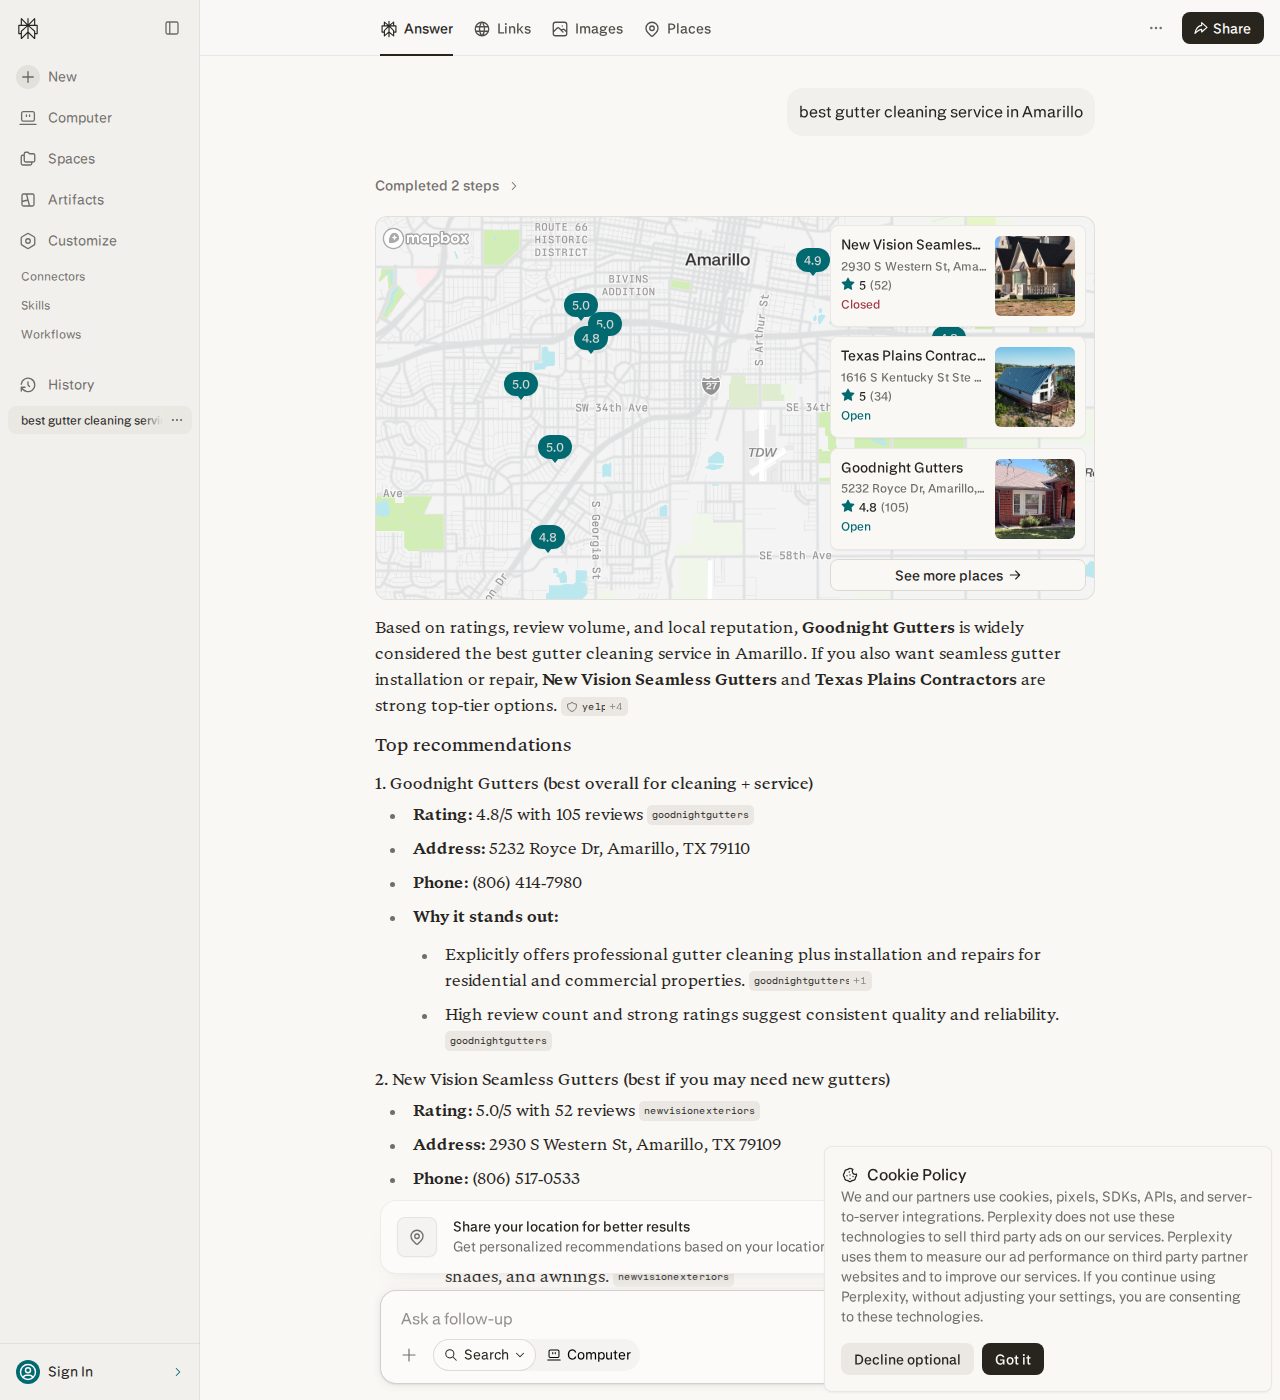This screenshot has height=1400, width=1280.
Task: Open options for the gutter cleaning history item
Action: coord(177,420)
